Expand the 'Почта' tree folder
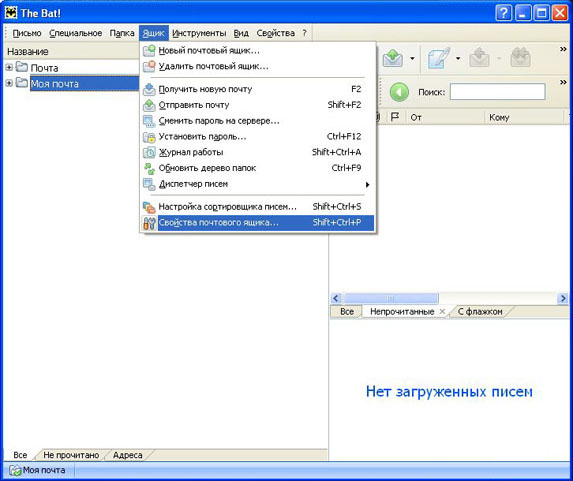This screenshot has width=573, height=481. 9,67
